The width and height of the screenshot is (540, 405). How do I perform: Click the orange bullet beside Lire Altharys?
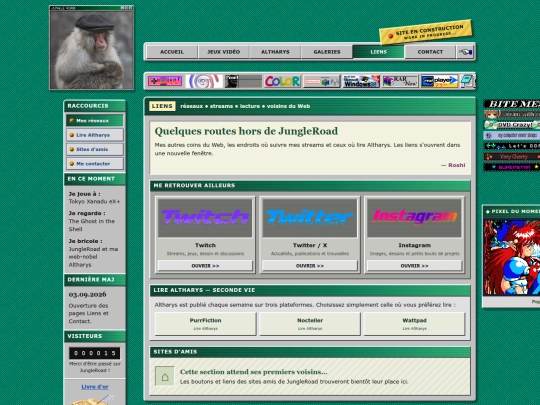coord(72,135)
